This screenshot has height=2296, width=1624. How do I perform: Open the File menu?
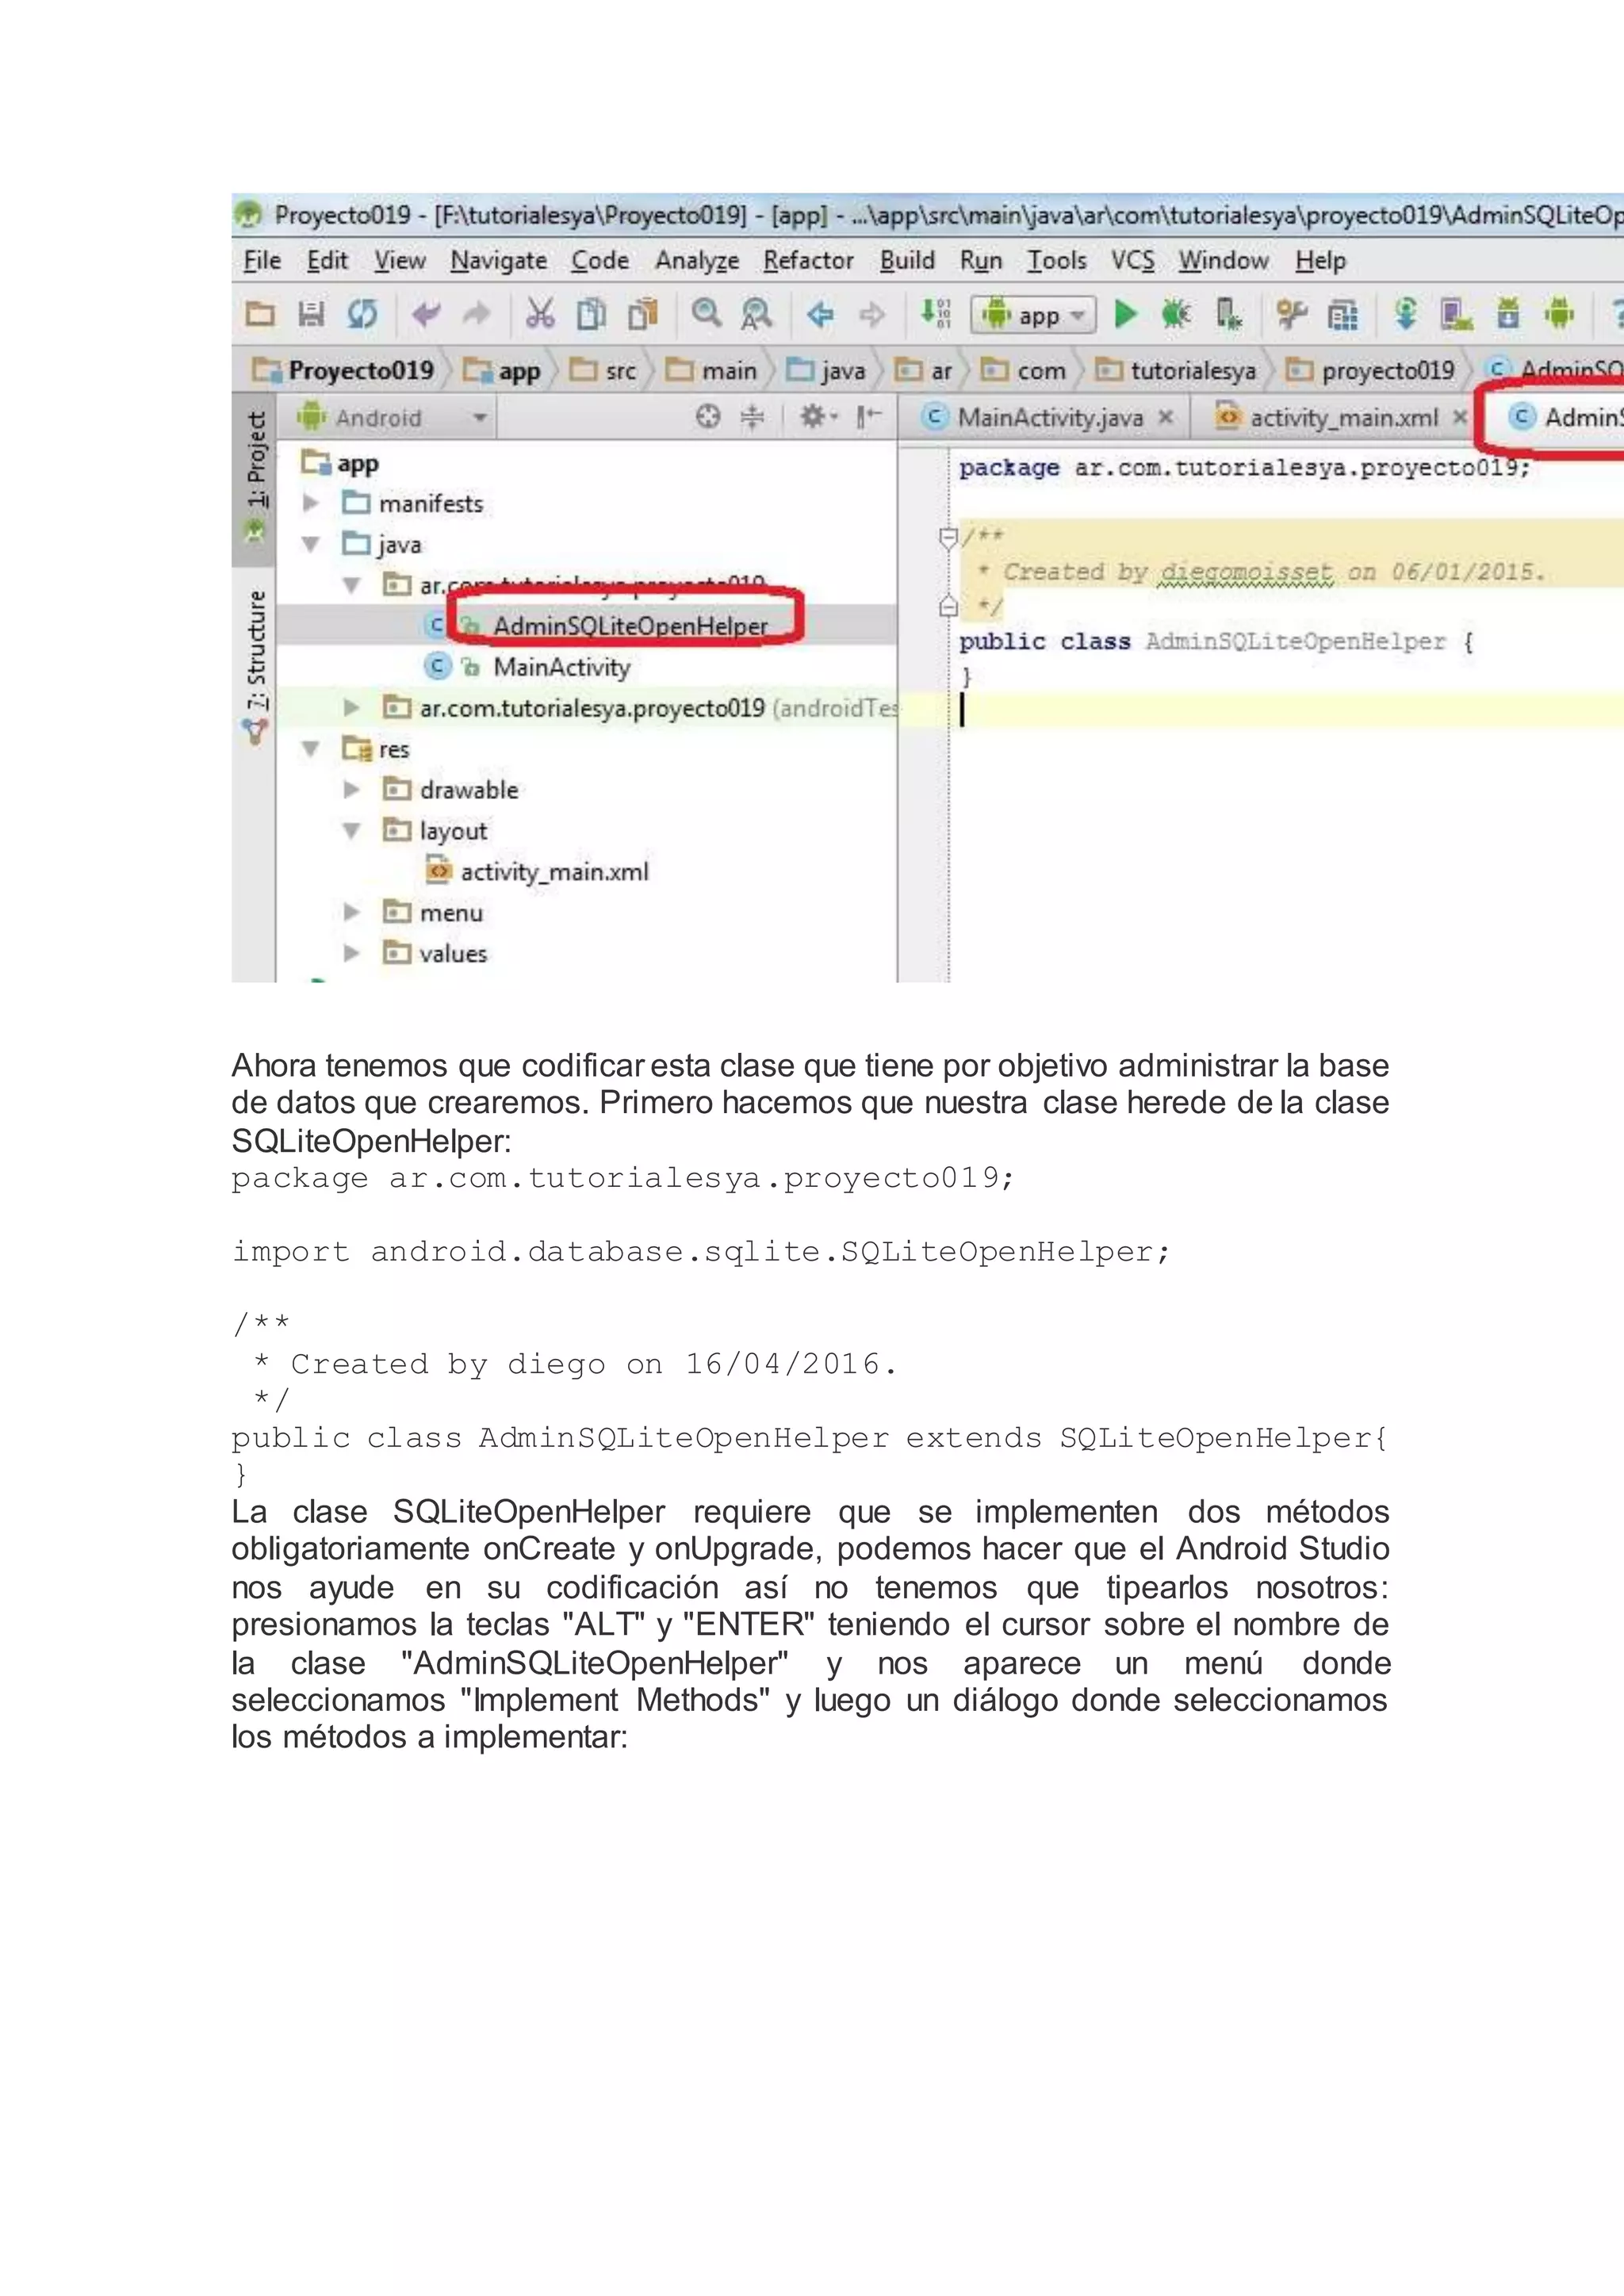click(x=262, y=261)
